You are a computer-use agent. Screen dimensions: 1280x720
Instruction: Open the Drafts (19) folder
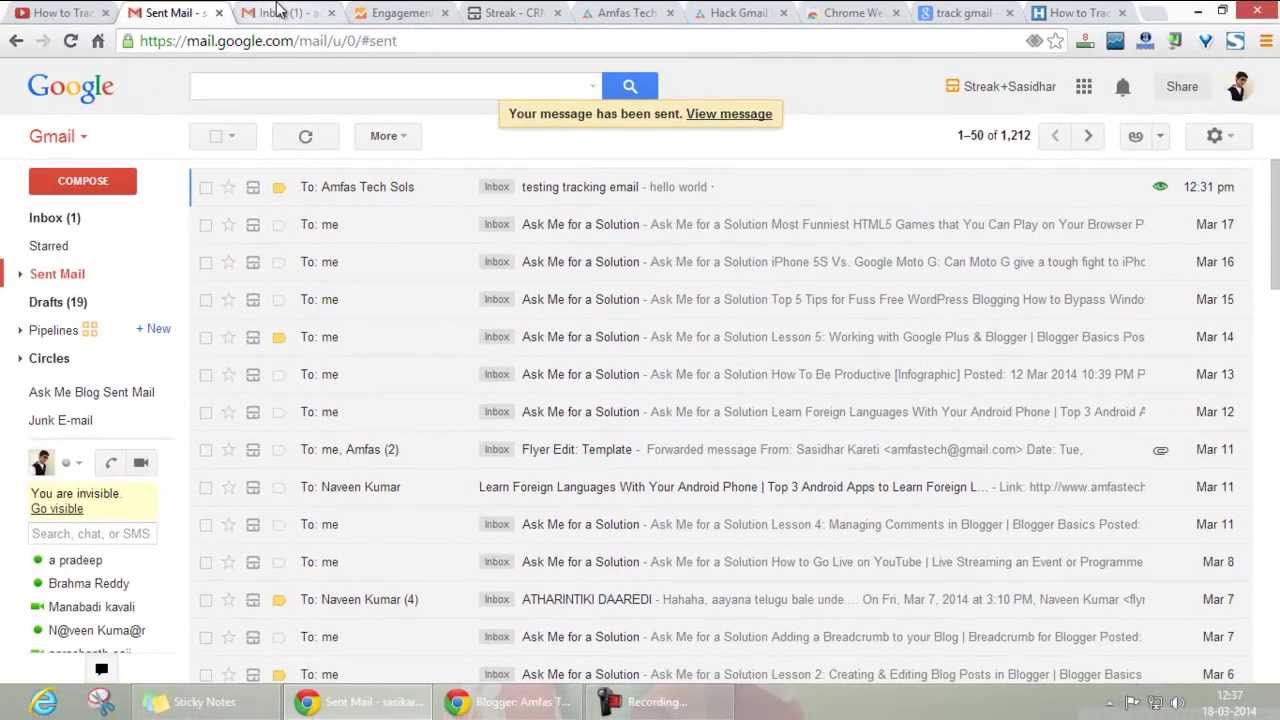click(58, 302)
